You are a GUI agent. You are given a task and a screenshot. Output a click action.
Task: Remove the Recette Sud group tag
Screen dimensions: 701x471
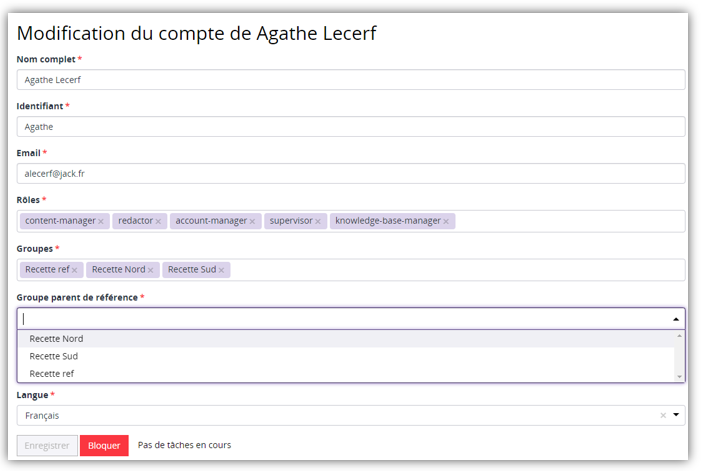[222, 270]
